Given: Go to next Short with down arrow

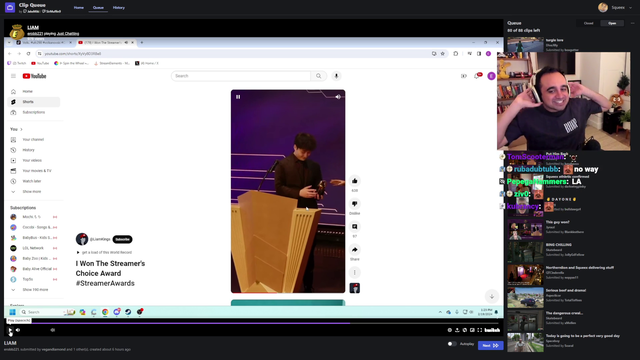Looking at the screenshot, I should 491,296.
